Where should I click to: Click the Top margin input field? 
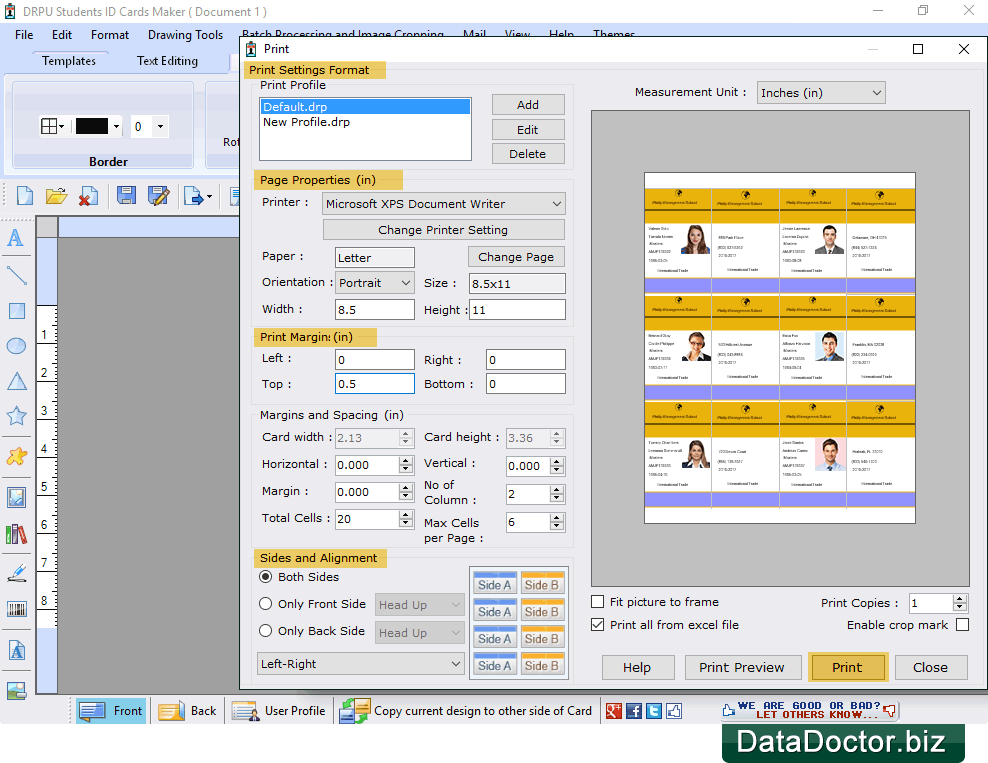[375, 384]
